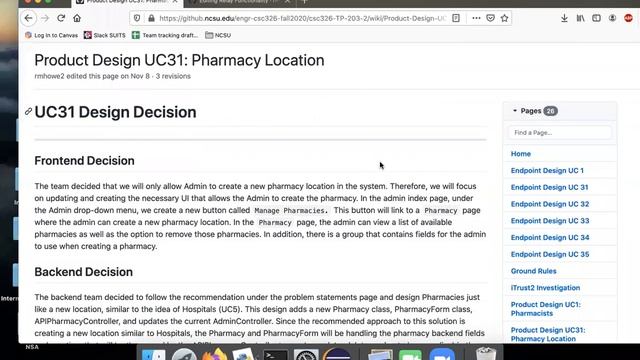Open the Zoom app in the dock
Image resolution: width=640 pixels, height=360 pixels.
pos(442,354)
